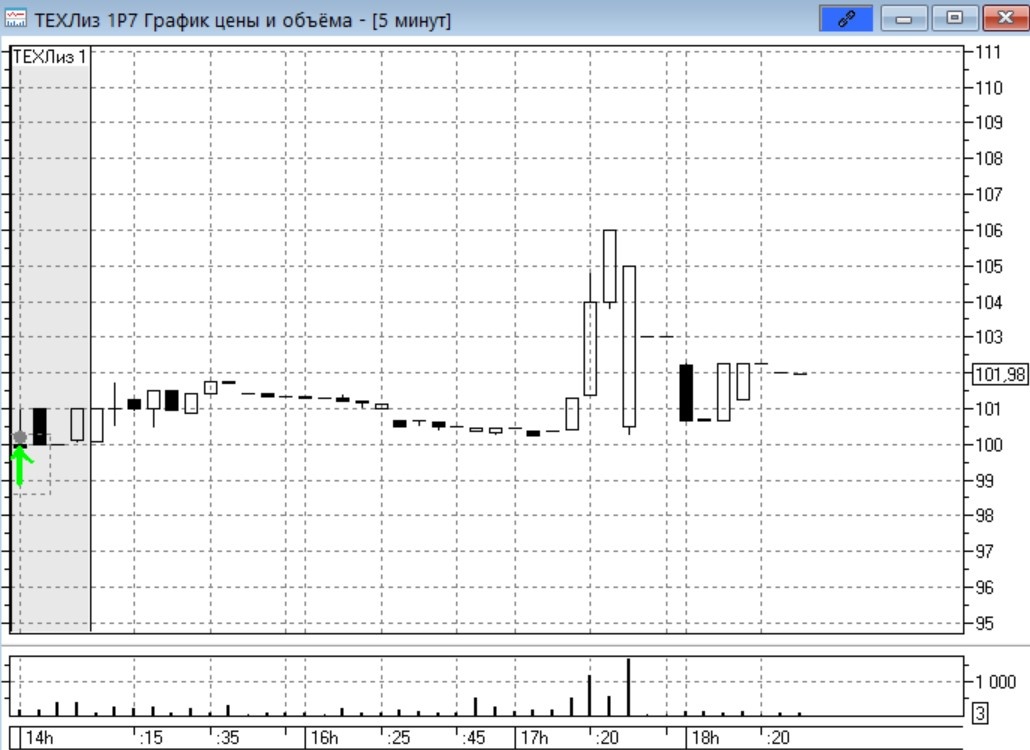Click the 14h label on time axis
The width and height of the screenshot is (1030, 750).
click(39, 738)
